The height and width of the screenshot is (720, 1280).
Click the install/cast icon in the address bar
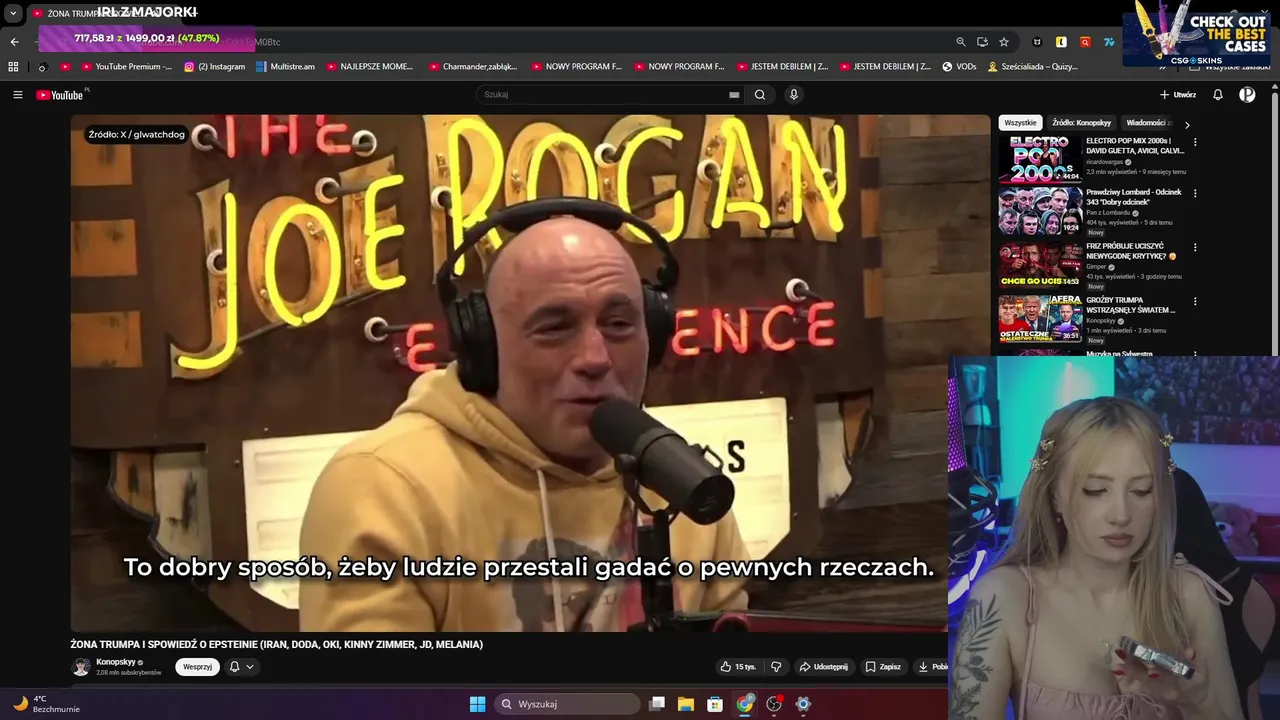pyautogui.click(x=982, y=42)
